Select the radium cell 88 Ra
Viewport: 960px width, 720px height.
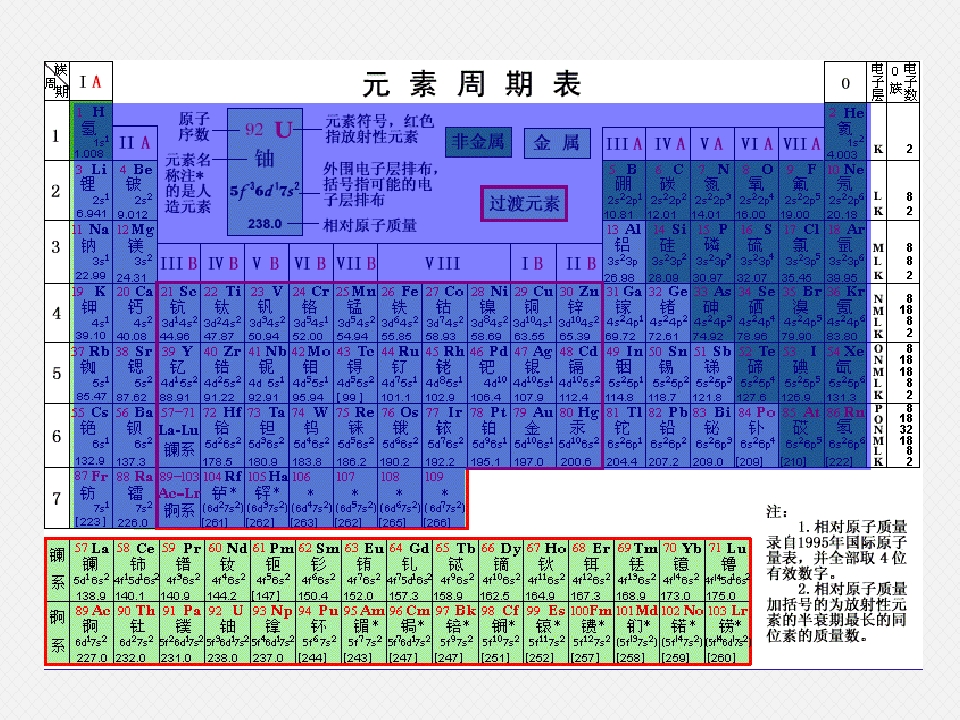[x=135, y=498]
